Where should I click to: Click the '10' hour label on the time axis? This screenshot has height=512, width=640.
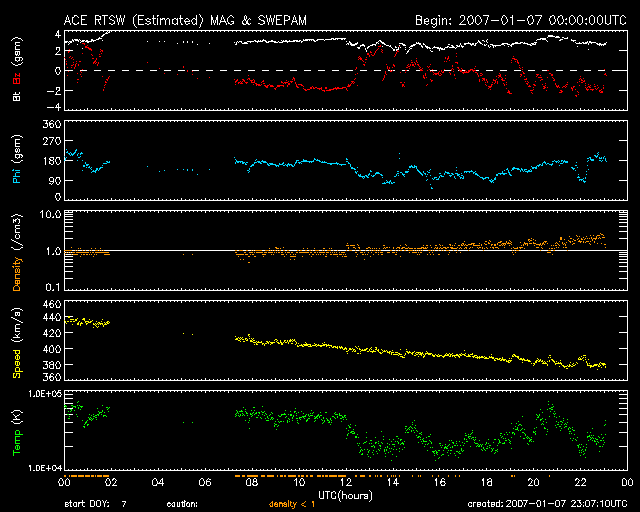point(299,482)
